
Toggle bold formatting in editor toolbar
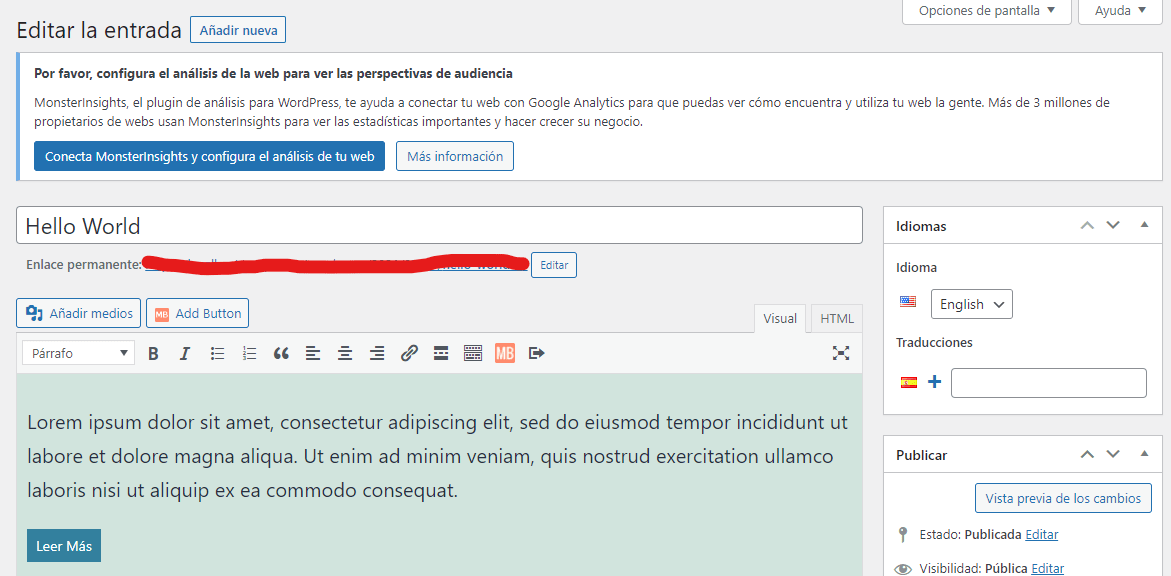tap(154, 353)
